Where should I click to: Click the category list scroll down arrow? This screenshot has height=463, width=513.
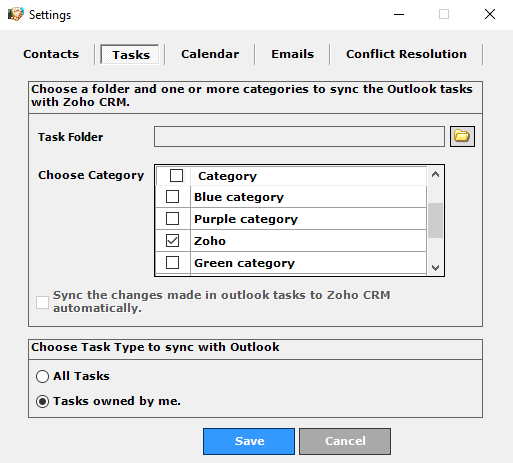pos(435,267)
